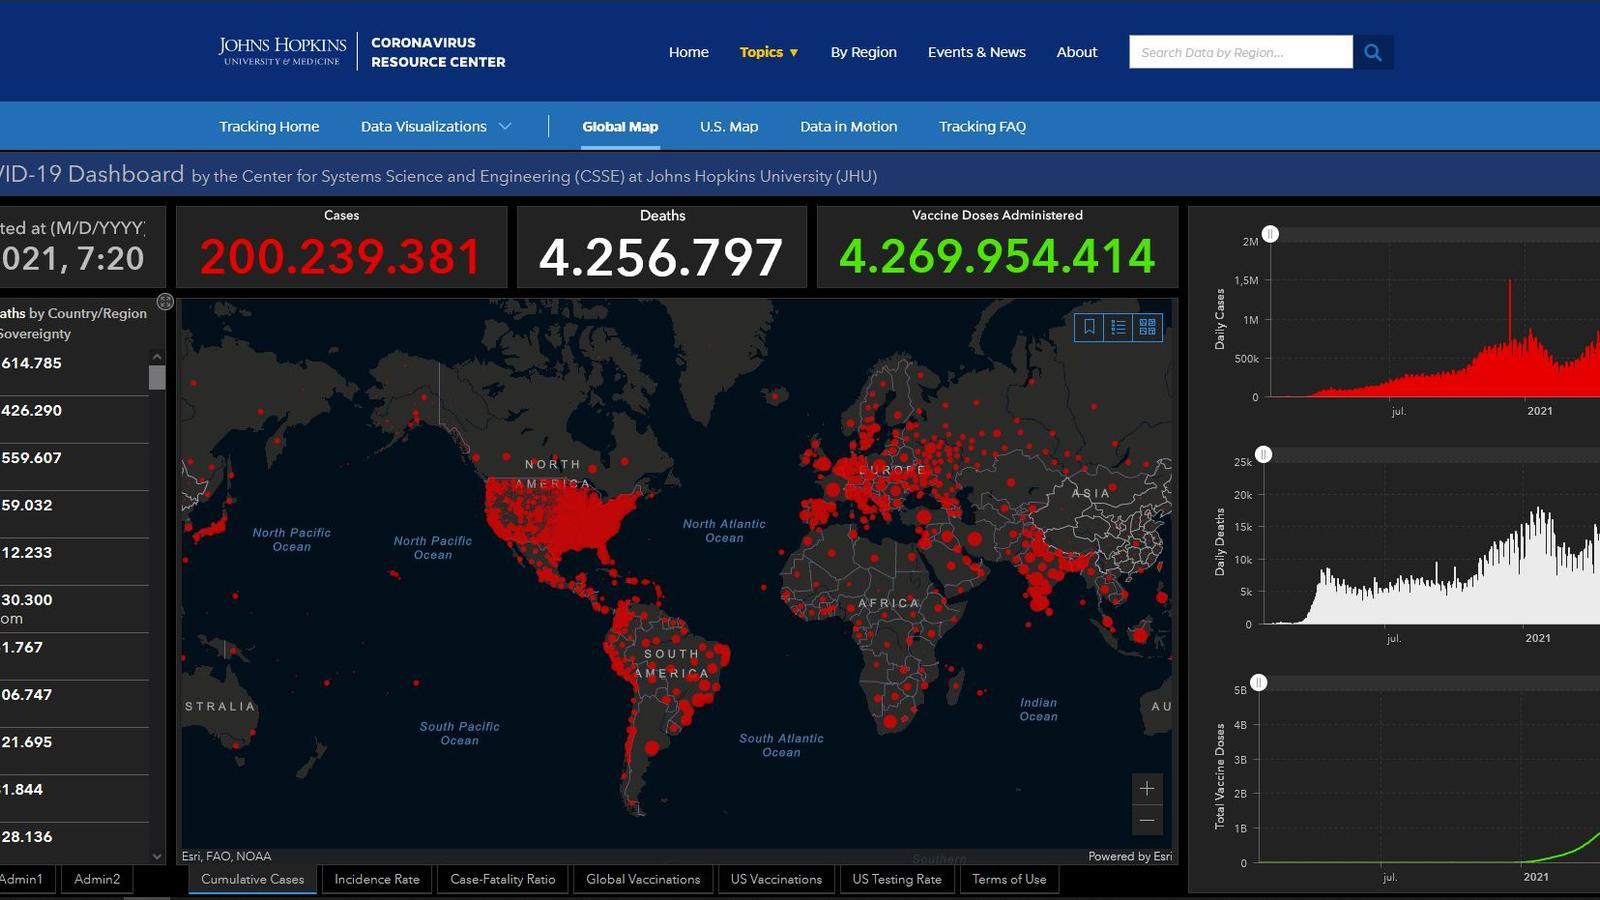Click the expand icon on country list panel
Viewport: 1600px width, 900px height.
pyautogui.click(x=165, y=302)
